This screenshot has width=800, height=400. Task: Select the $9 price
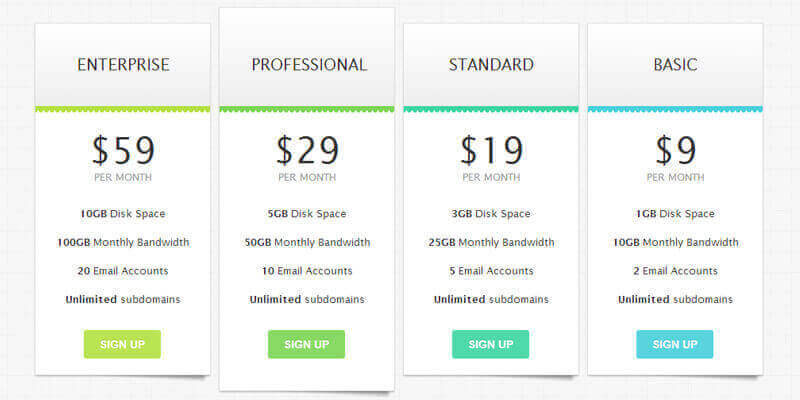(675, 150)
